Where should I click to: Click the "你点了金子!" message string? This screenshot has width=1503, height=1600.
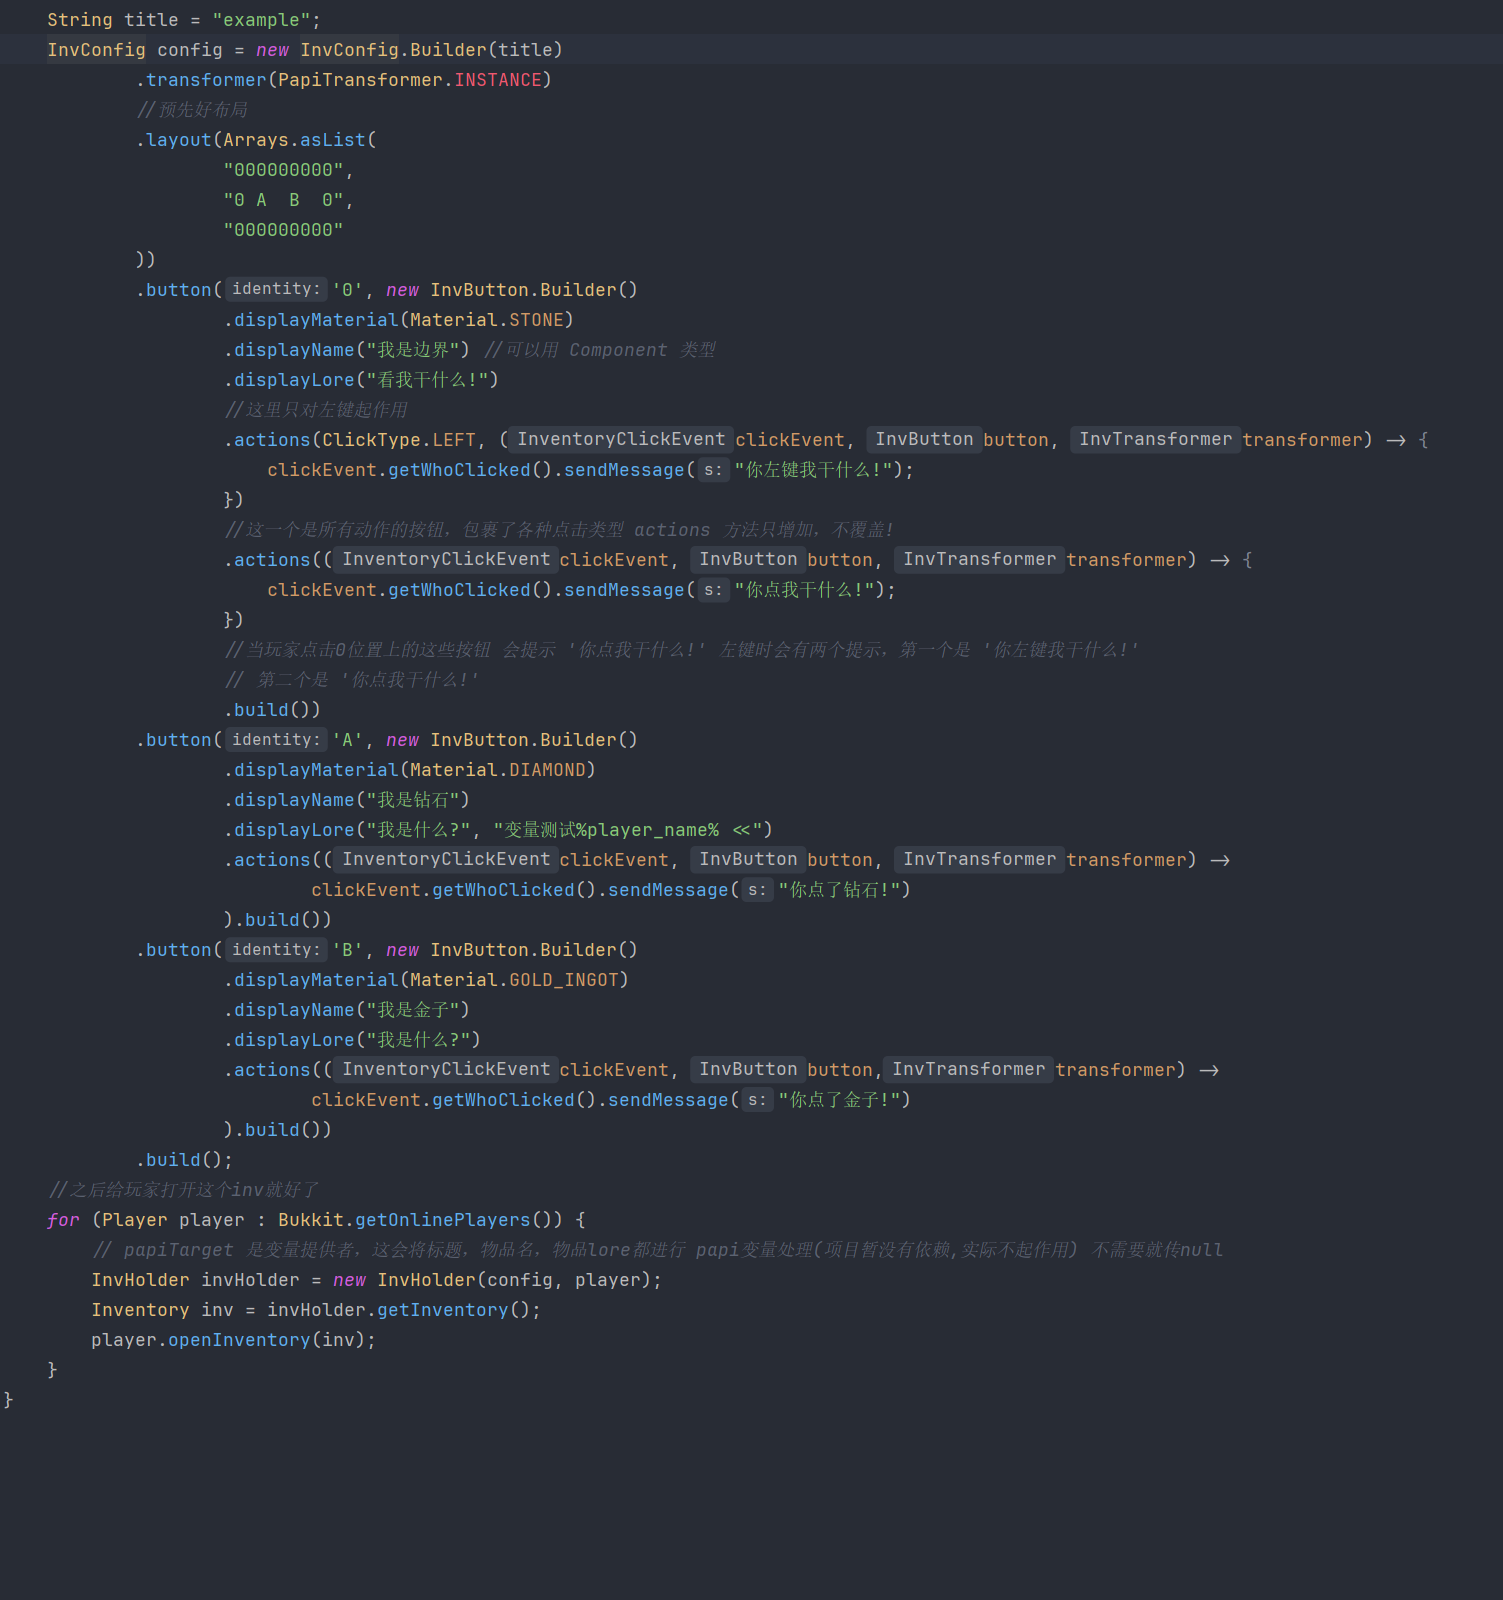pyautogui.click(x=843, y=1100)
